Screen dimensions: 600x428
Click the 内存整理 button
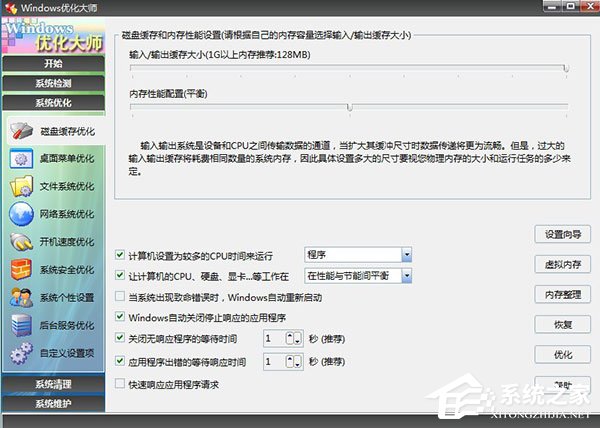[561, 295]
